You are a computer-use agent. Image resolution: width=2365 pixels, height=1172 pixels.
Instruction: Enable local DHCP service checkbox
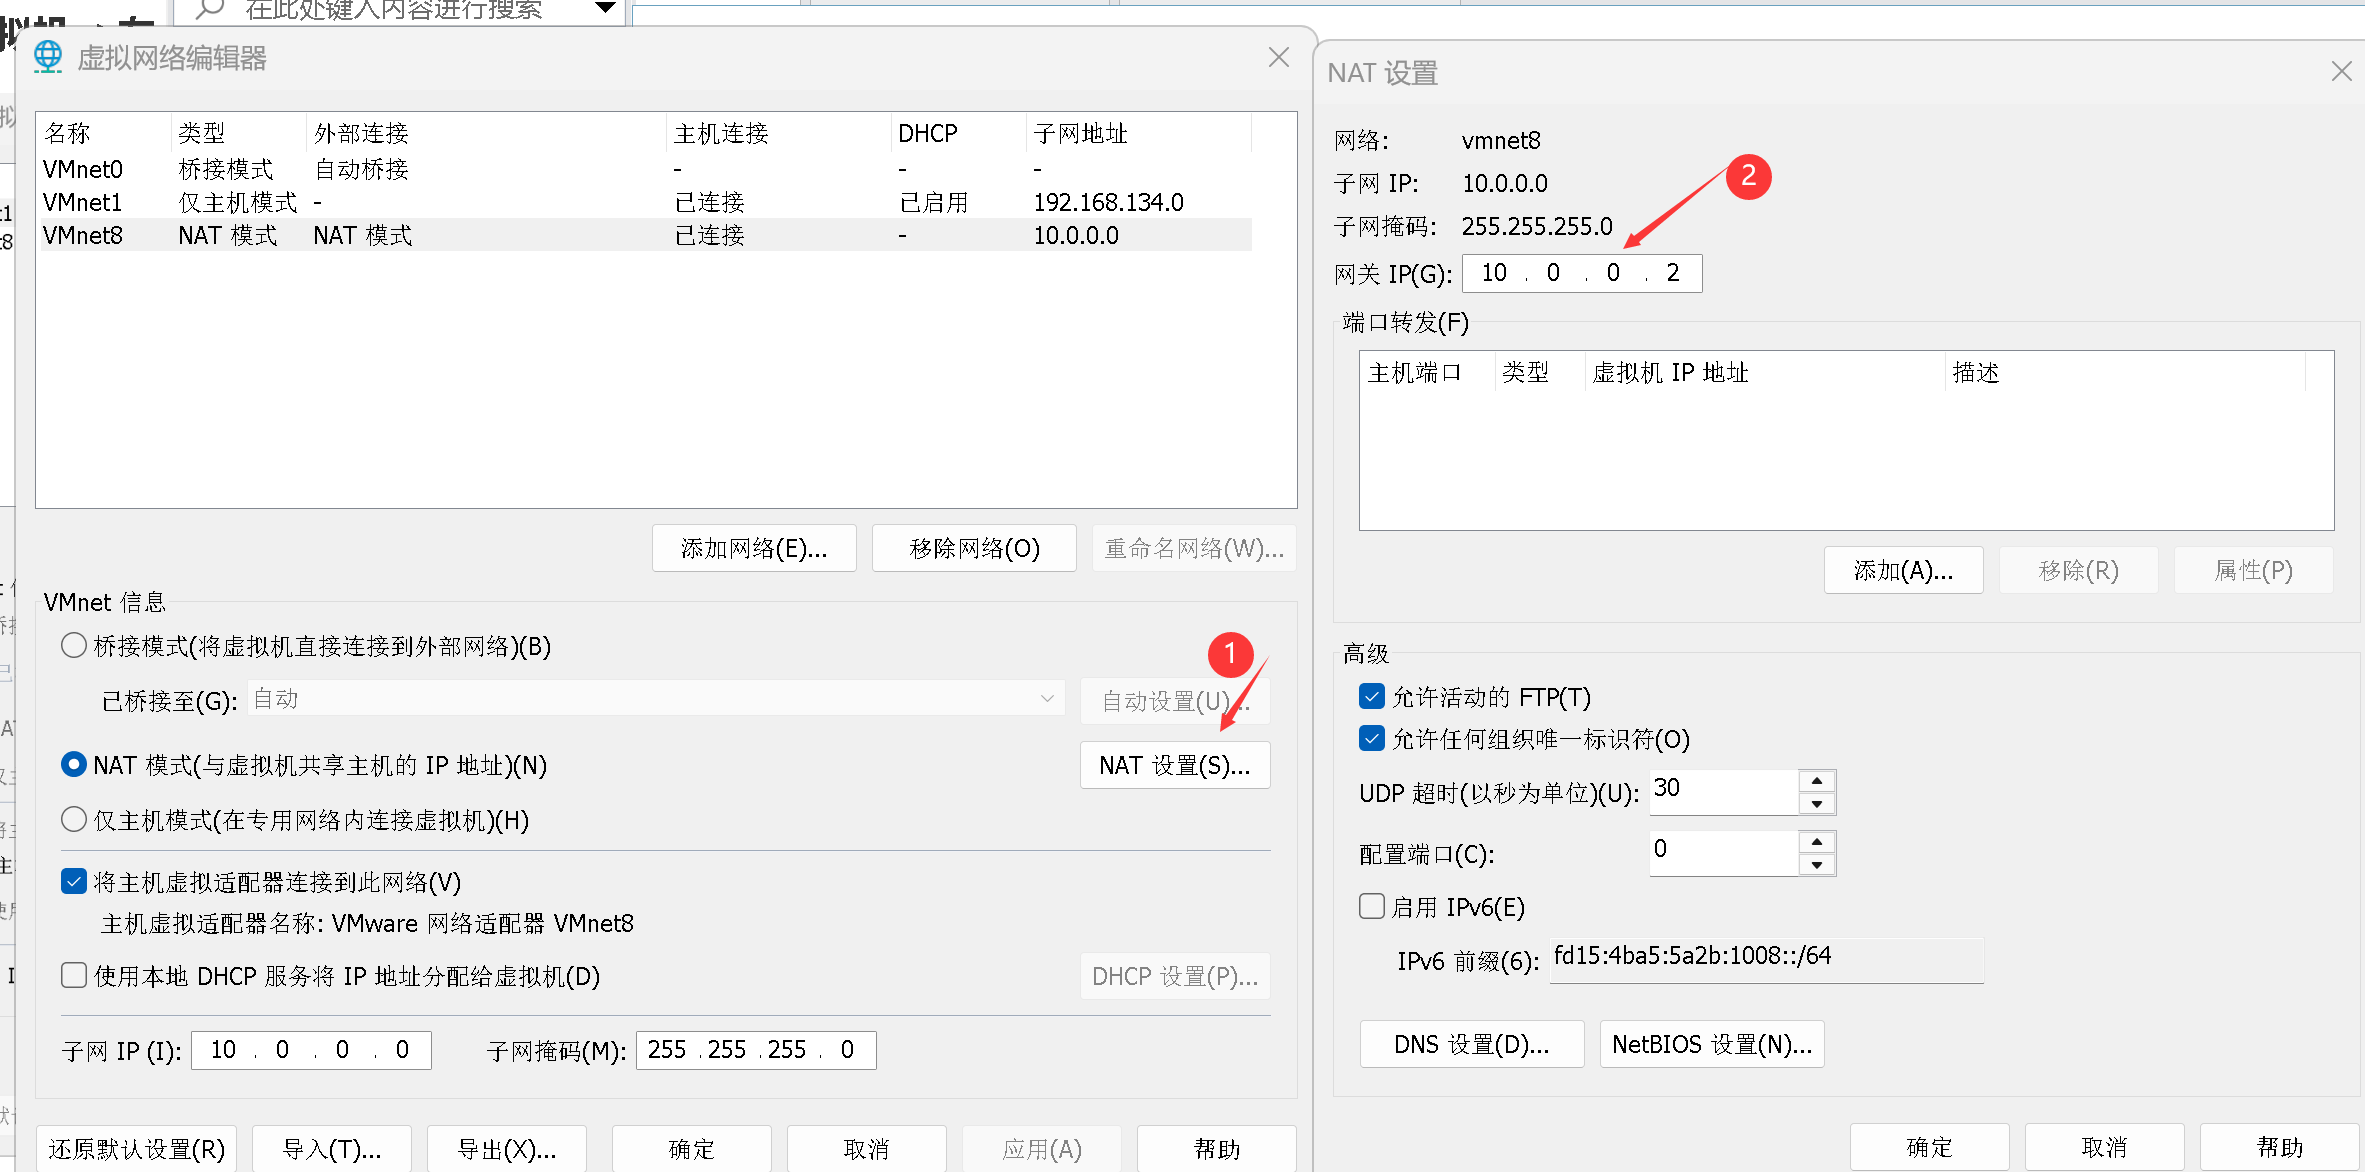point(74,976)
